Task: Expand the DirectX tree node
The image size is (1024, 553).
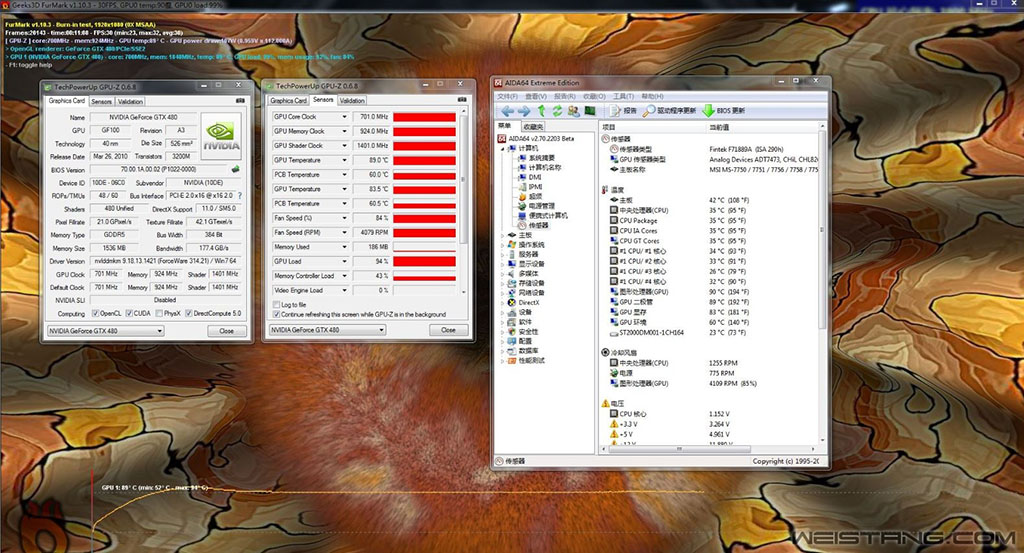Action: click(503, 302)
